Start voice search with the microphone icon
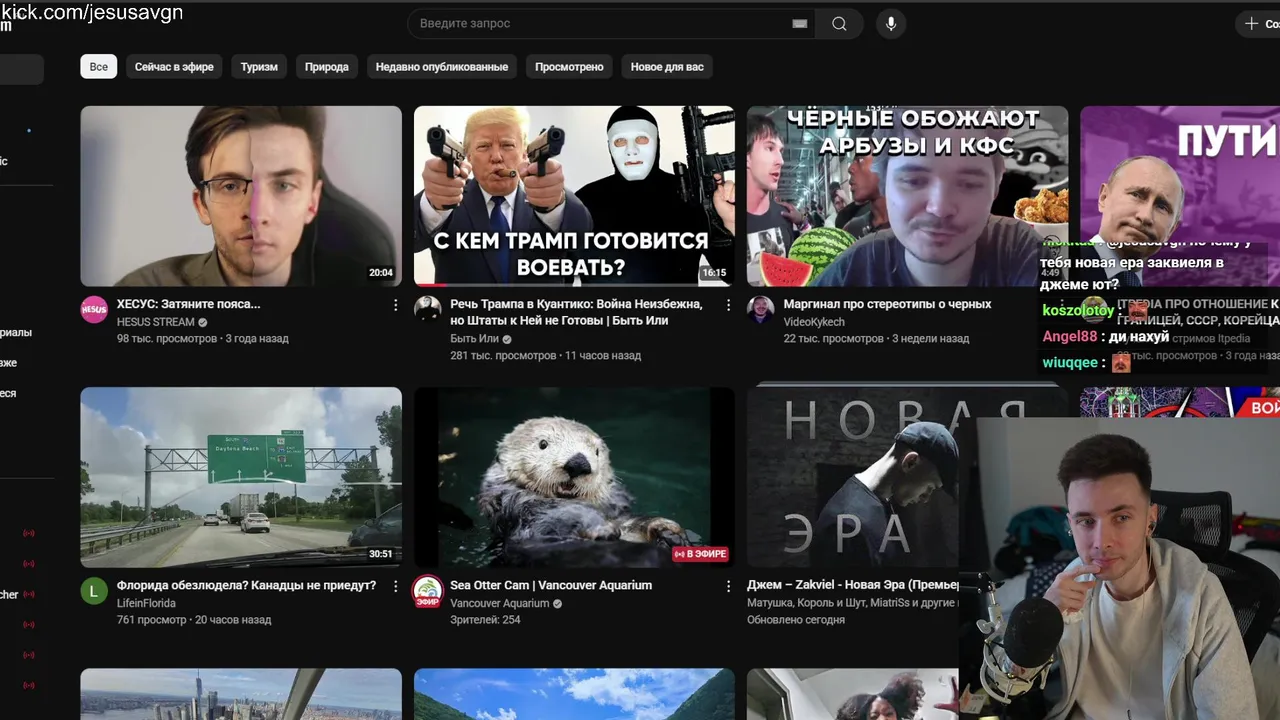This screenshot has height=720, width=1280. pos(891,23)
